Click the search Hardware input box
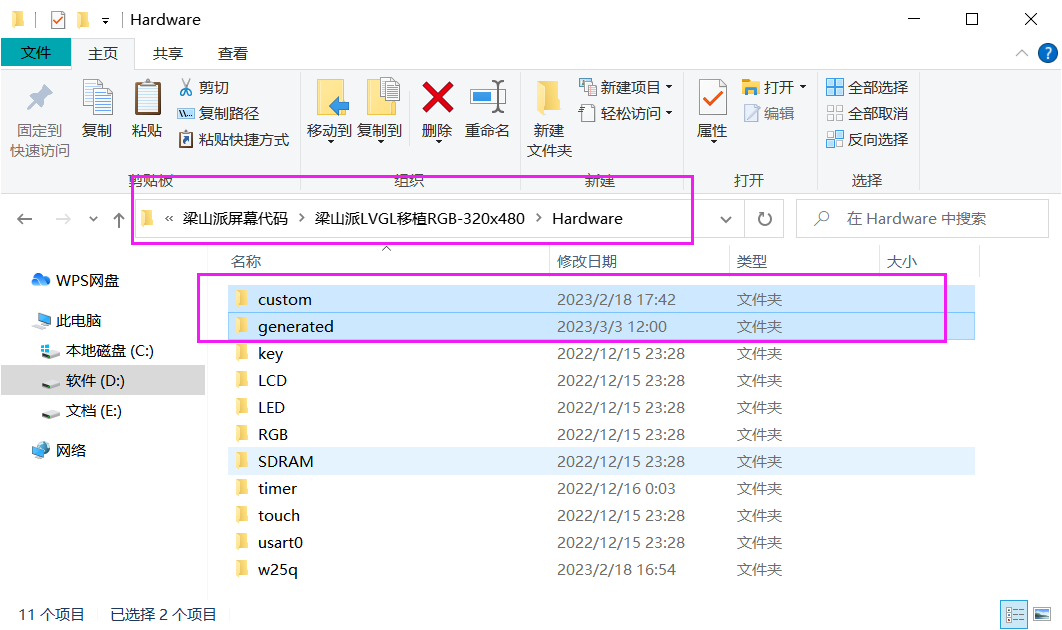This screenshot has height=630, width=1062. [x=922, y=219]
